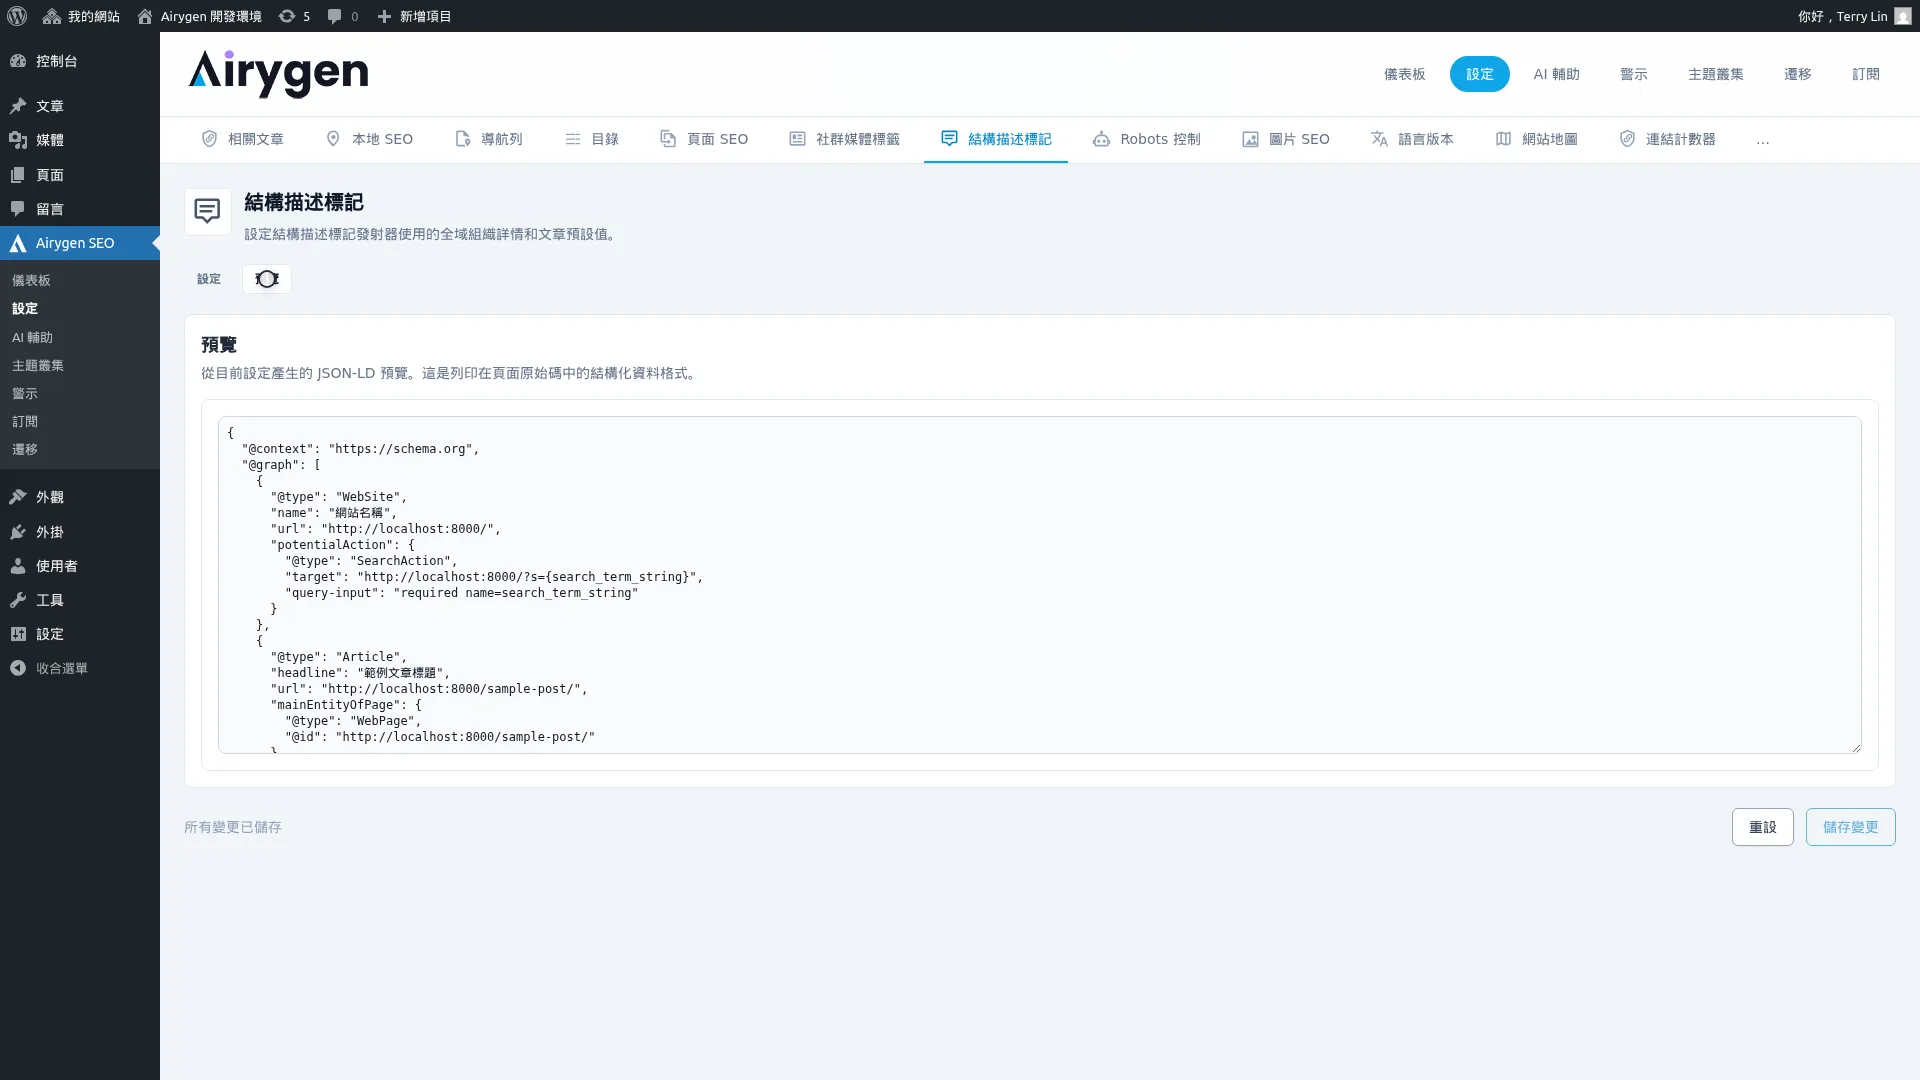
Task: Open the 相關文章 settings tab
Action: point(243,139)
